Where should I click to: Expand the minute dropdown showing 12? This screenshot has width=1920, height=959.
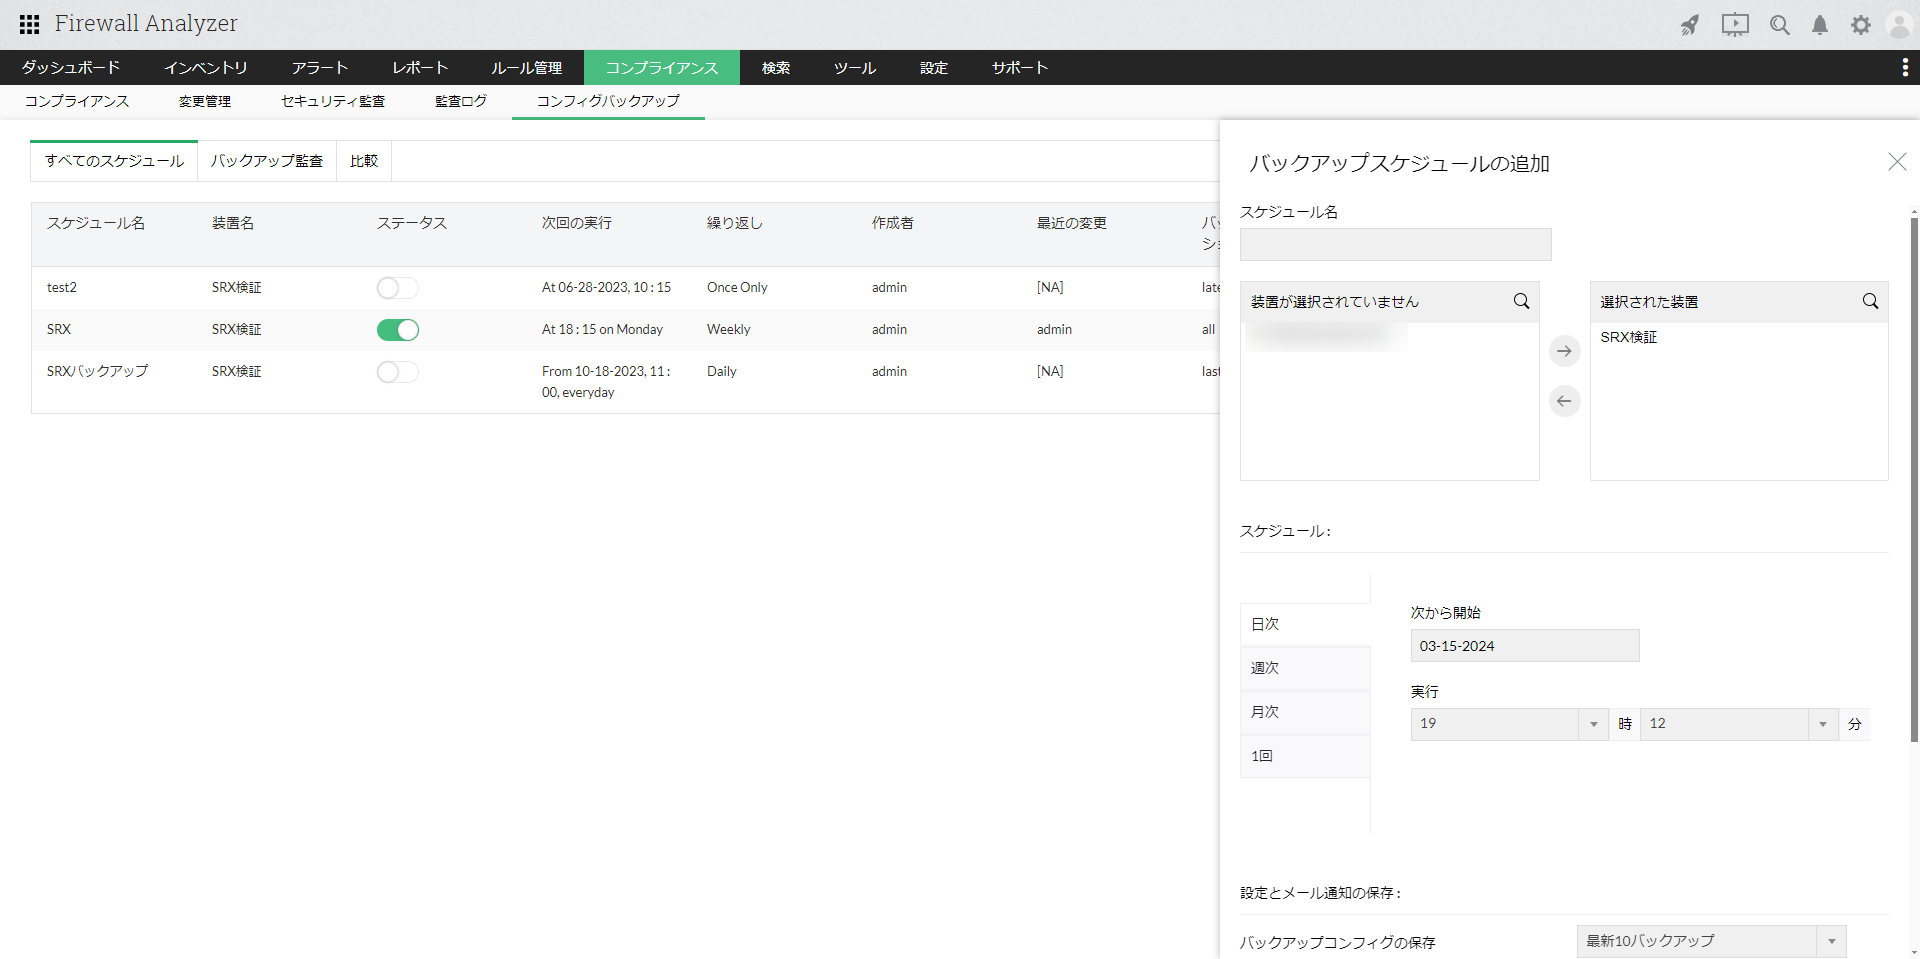[1822, 724]
